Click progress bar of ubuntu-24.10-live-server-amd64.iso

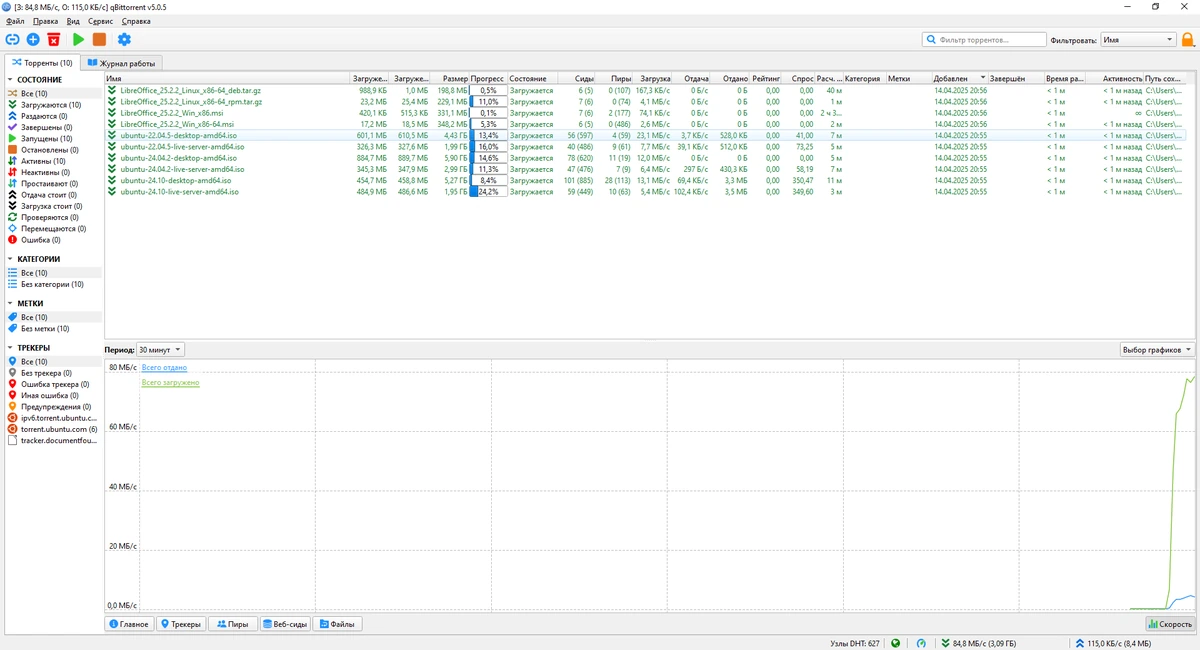coord(488,192)
